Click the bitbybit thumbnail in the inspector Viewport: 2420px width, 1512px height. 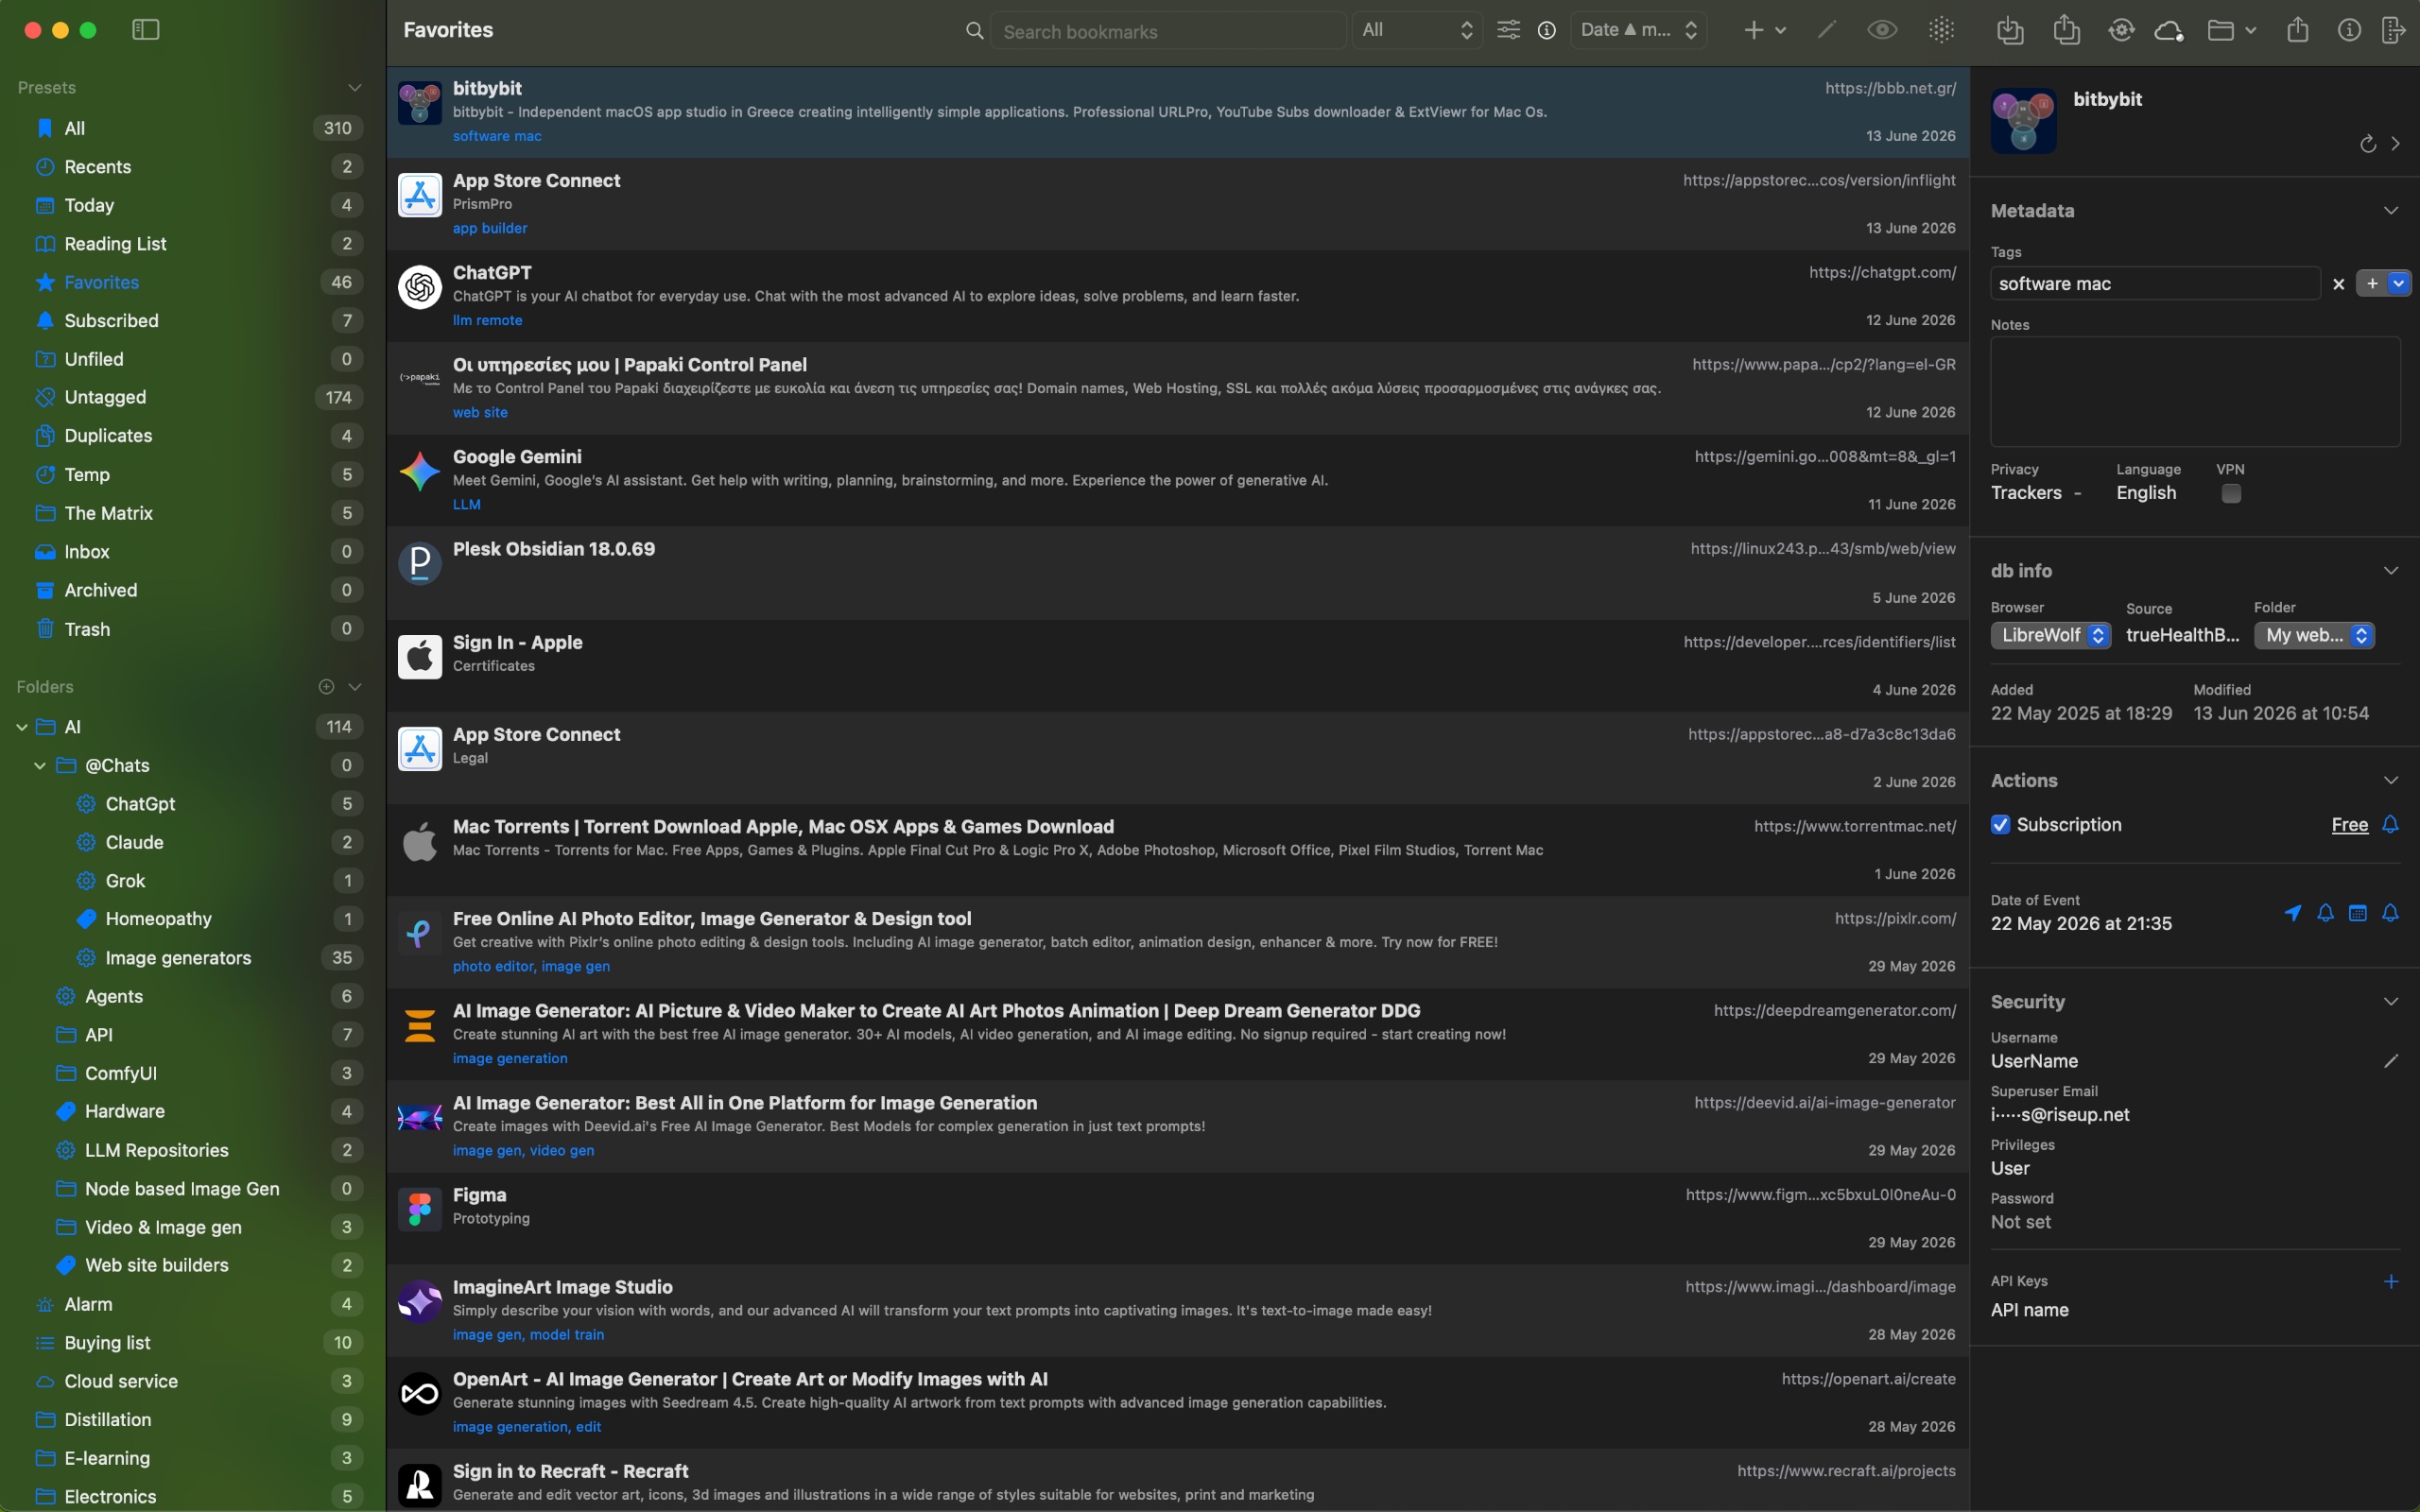[x=2024, y=121]
